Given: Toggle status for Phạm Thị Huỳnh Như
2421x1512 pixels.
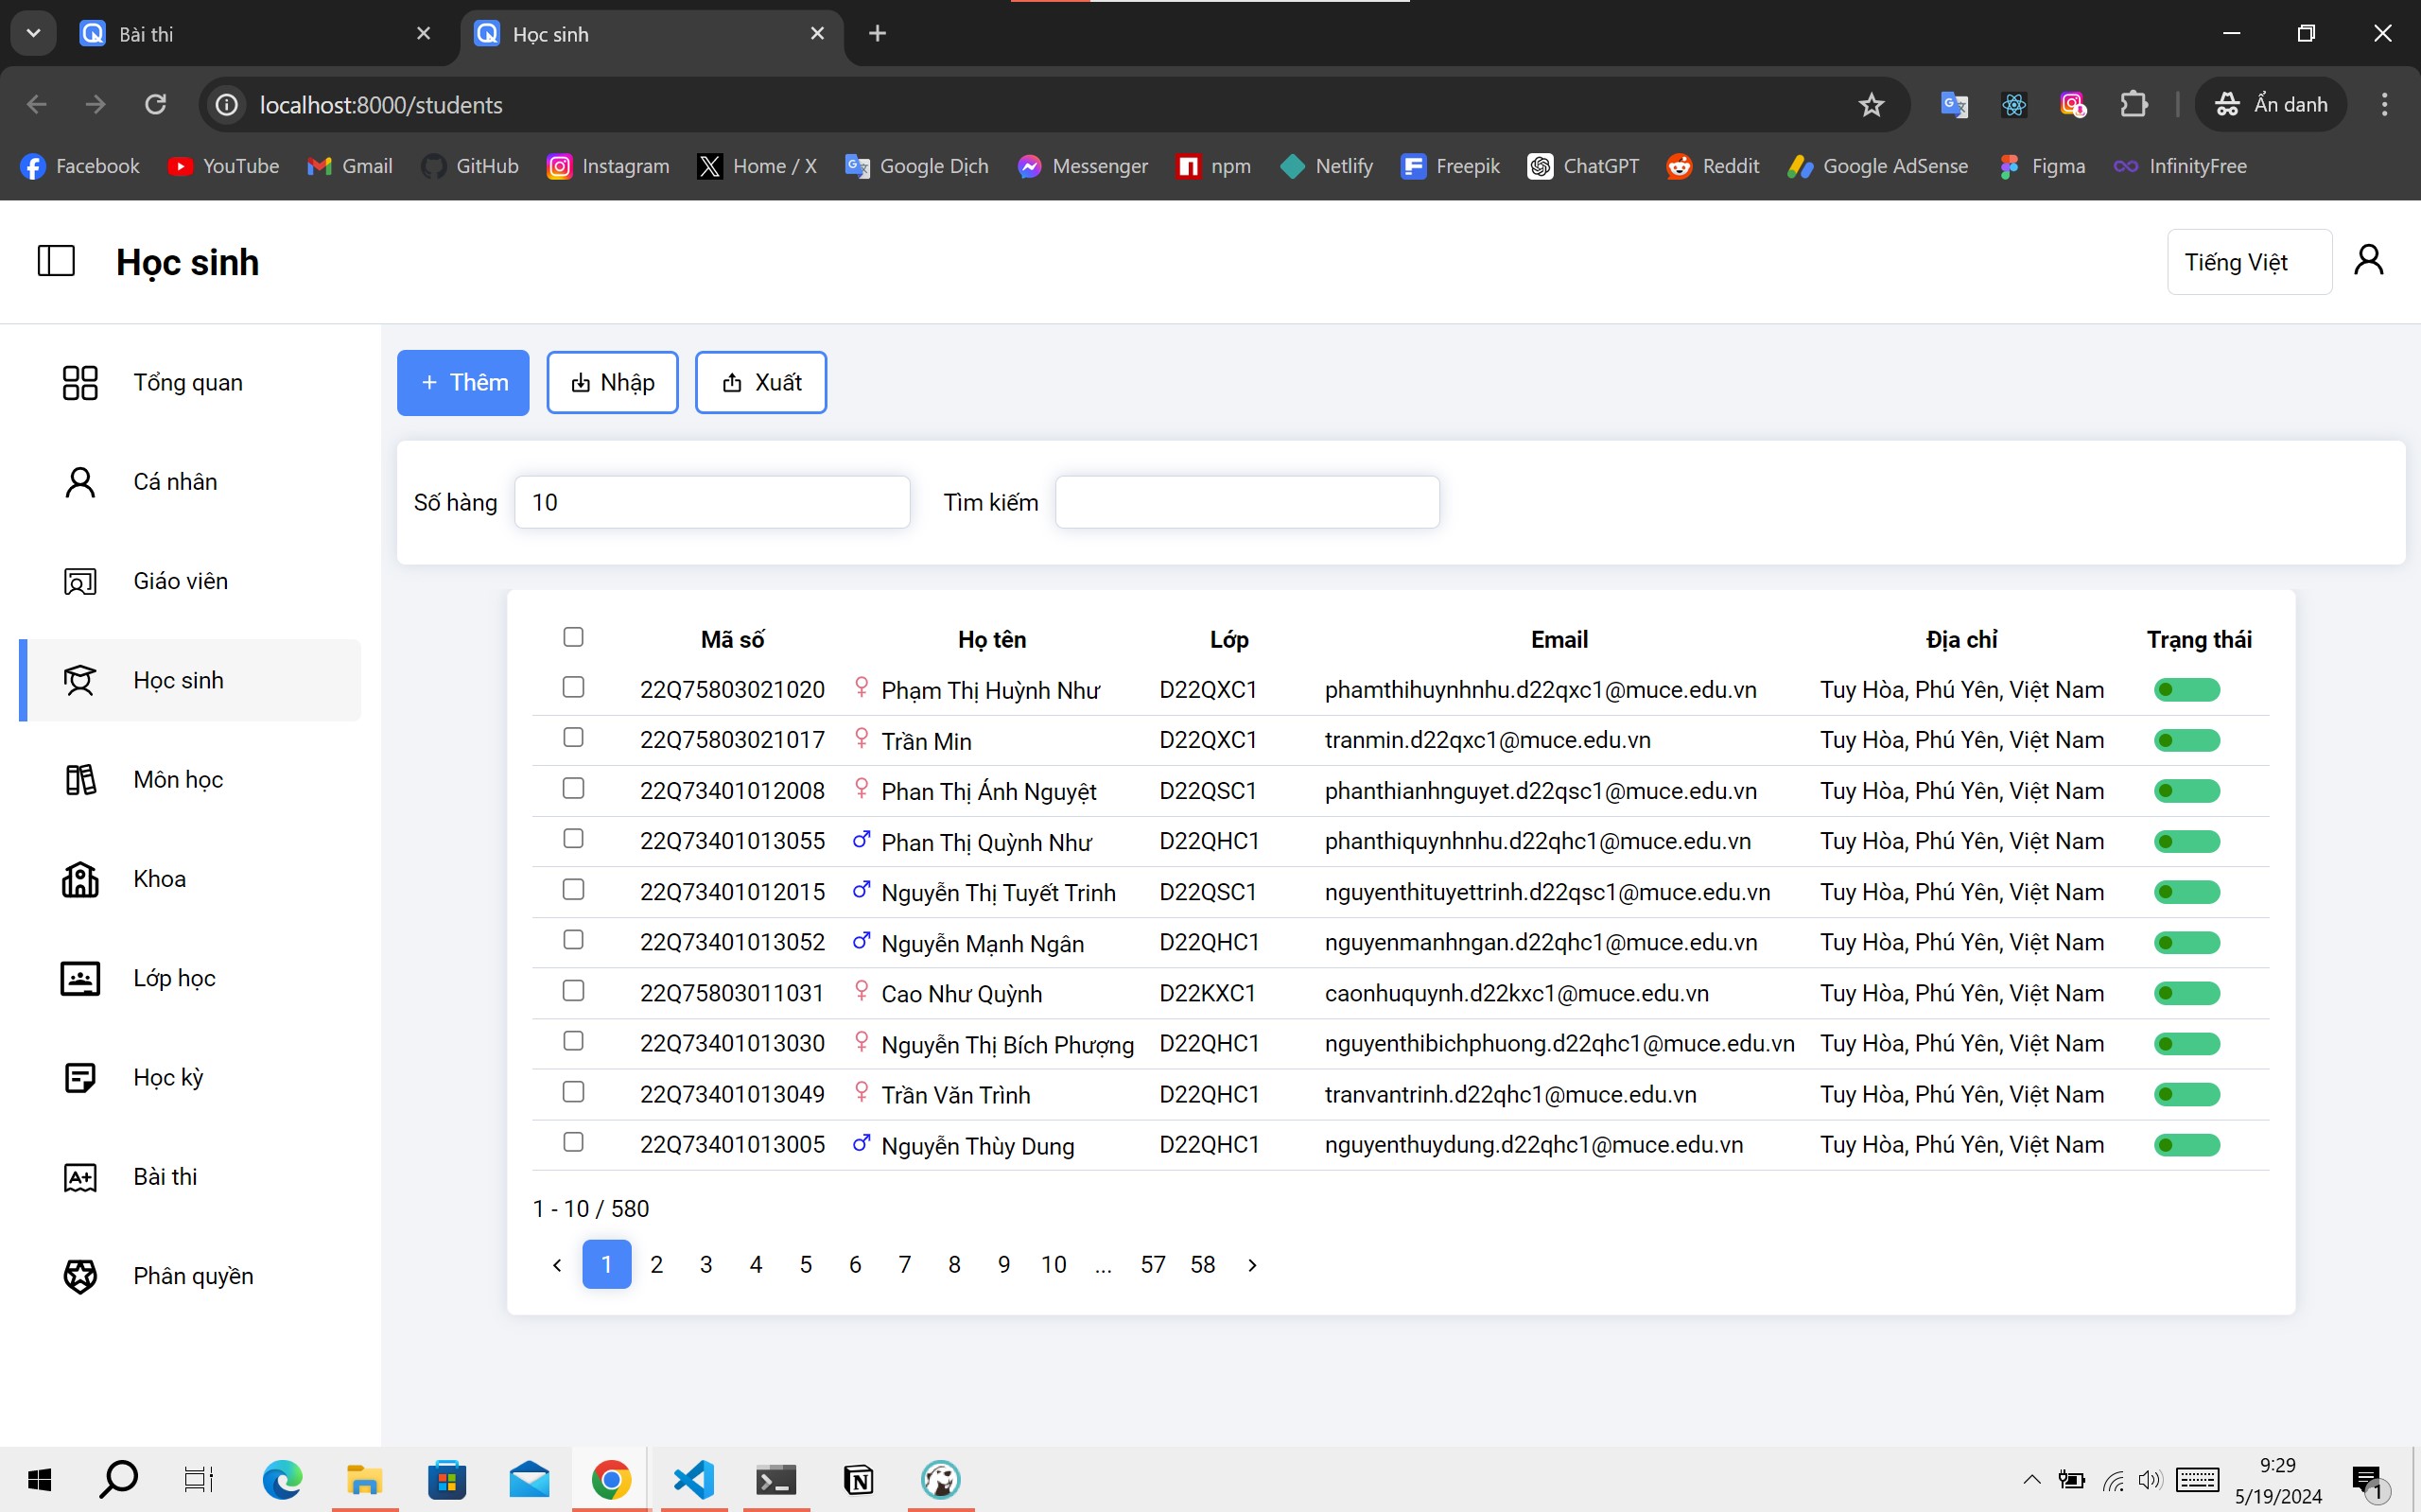Looking at the screenshot, I should tap(2187, 688).
